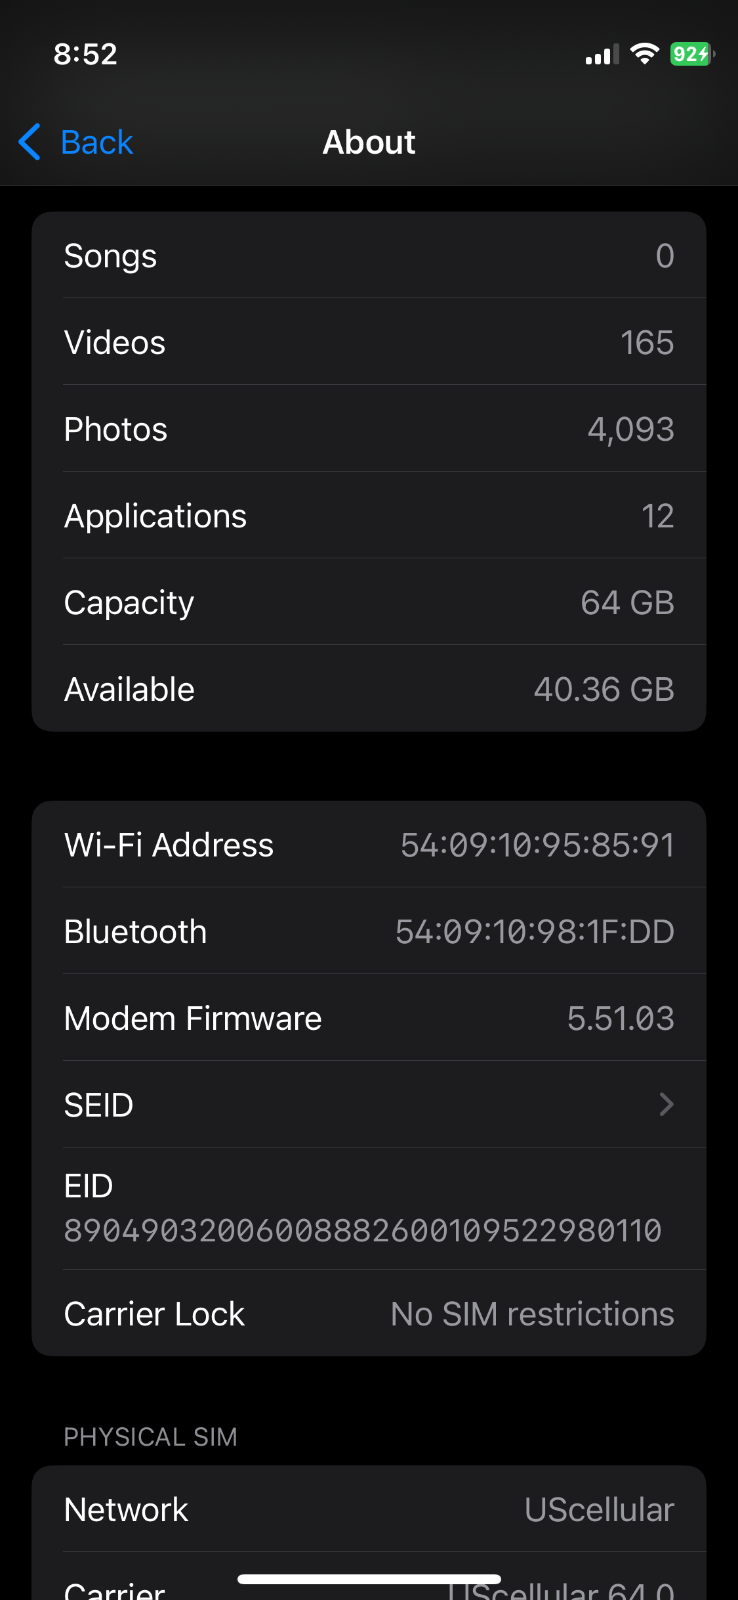Screen dimensions: 738x1600
Task: Tap the cellular signal bars icon
Action: coord(602,55)
